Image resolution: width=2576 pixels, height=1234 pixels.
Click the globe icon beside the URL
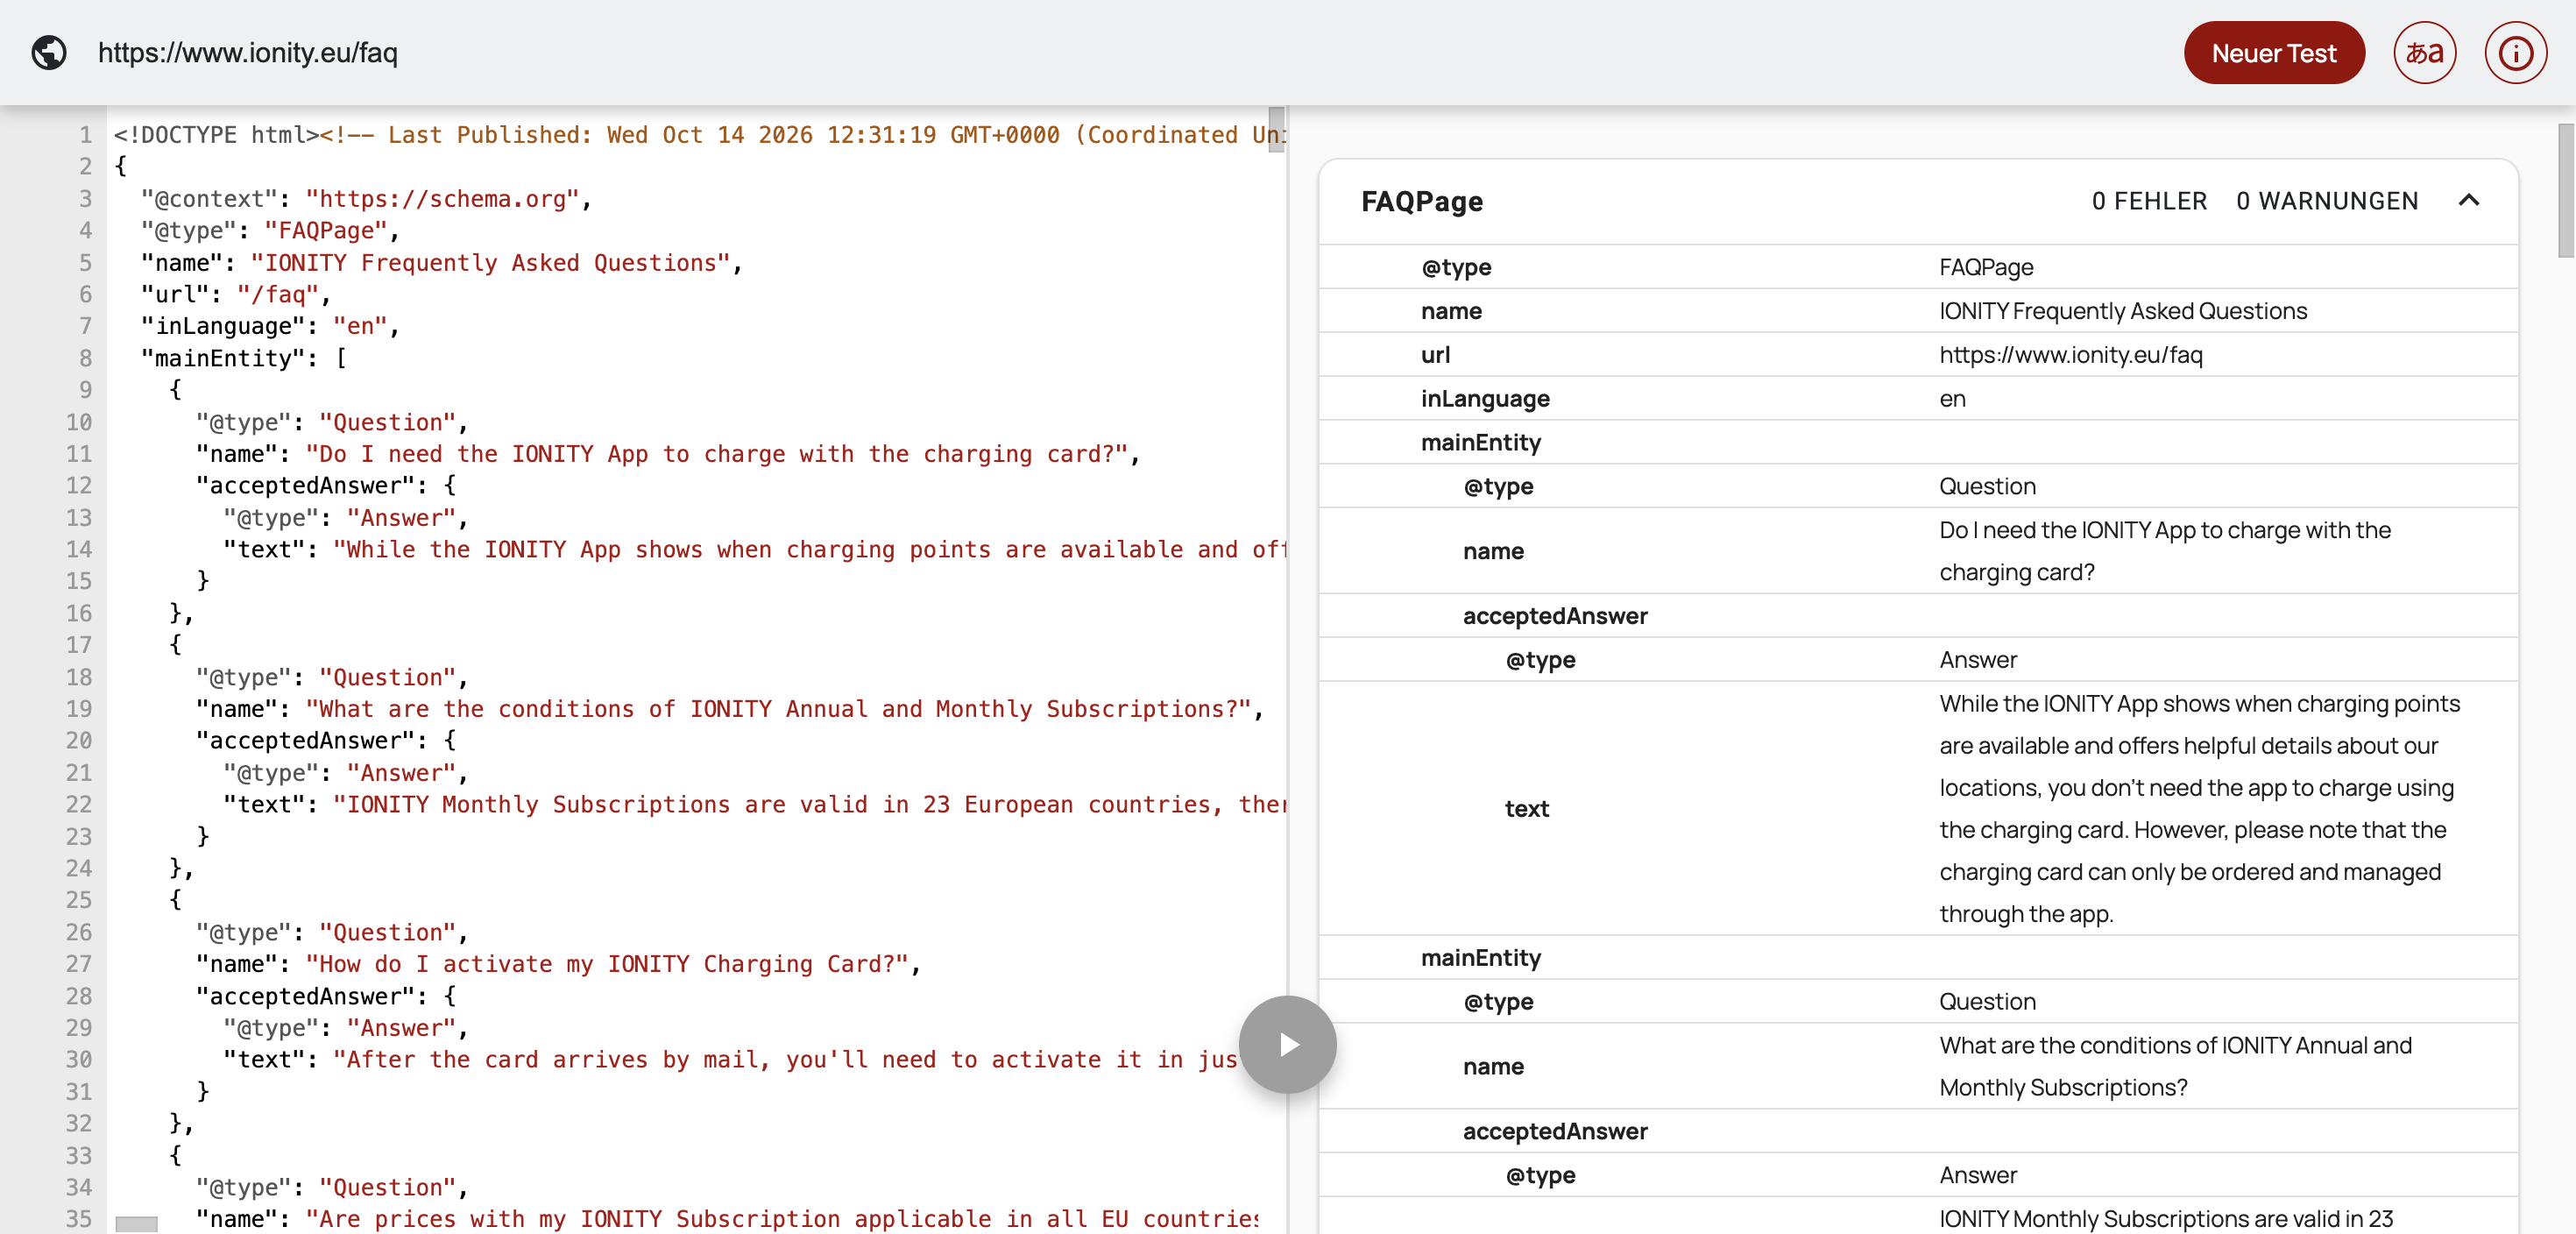(48, 53)
